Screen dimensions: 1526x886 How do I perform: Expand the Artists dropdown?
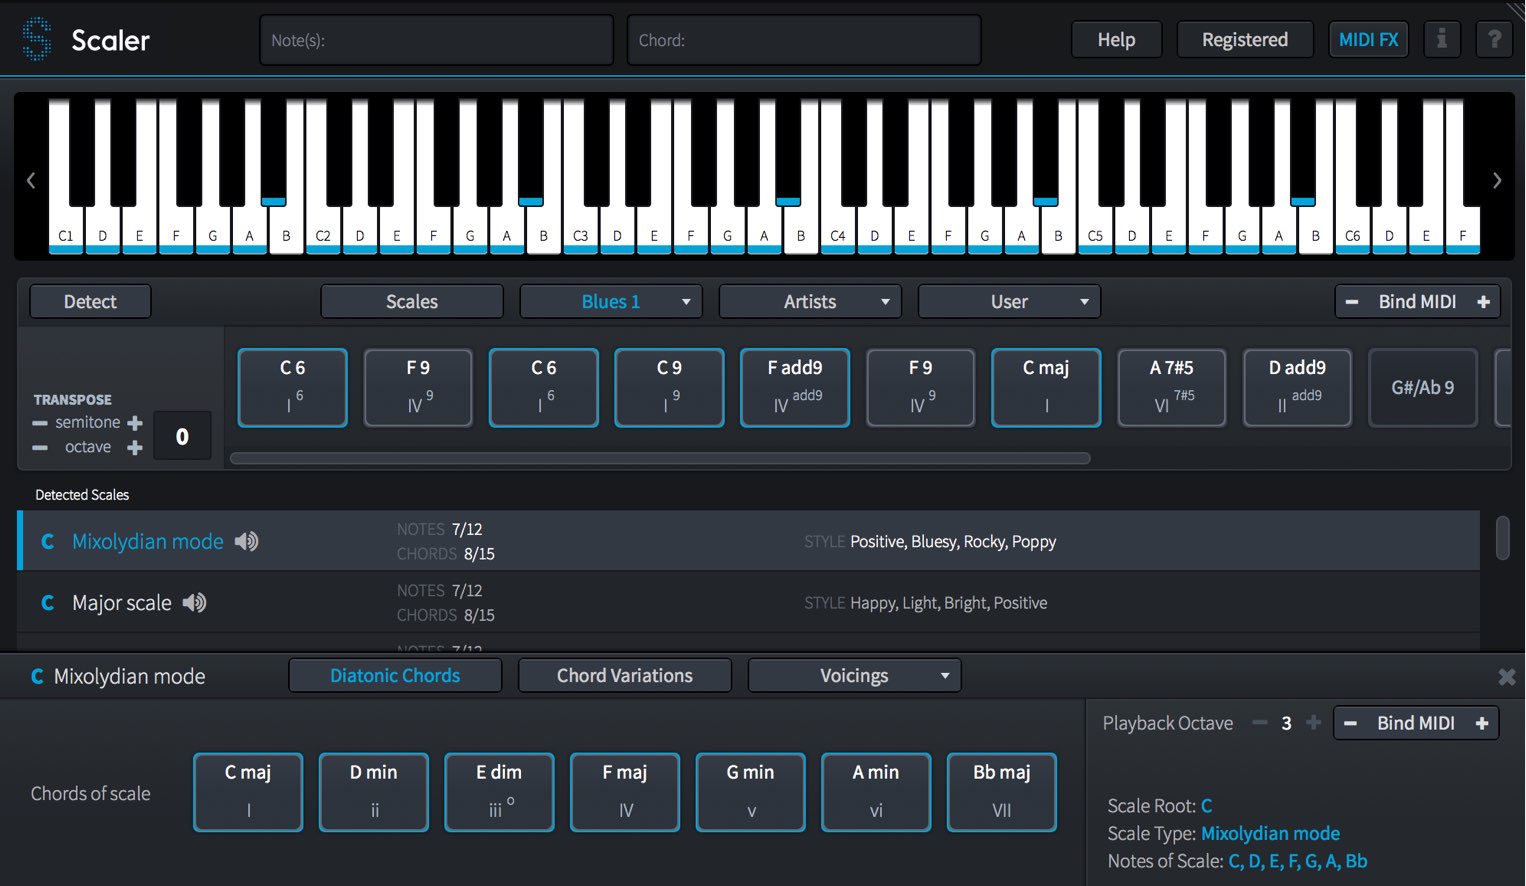(810, 302)
